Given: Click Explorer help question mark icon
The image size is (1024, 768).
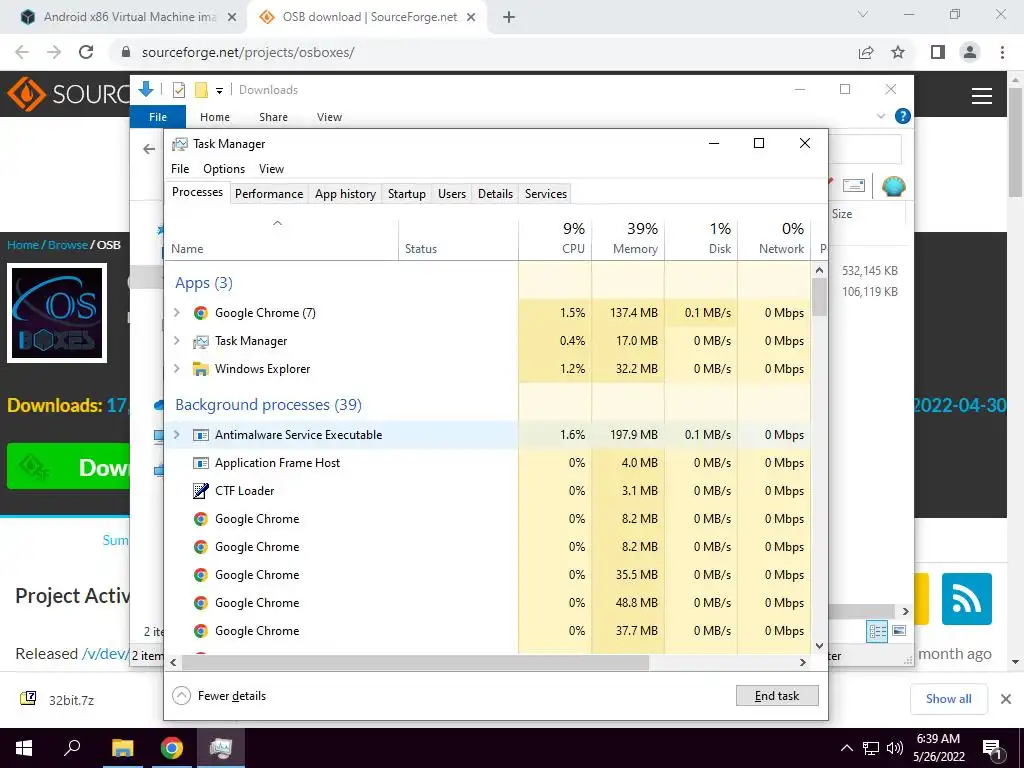Looking at the screenshot, I should click(903, 116).
